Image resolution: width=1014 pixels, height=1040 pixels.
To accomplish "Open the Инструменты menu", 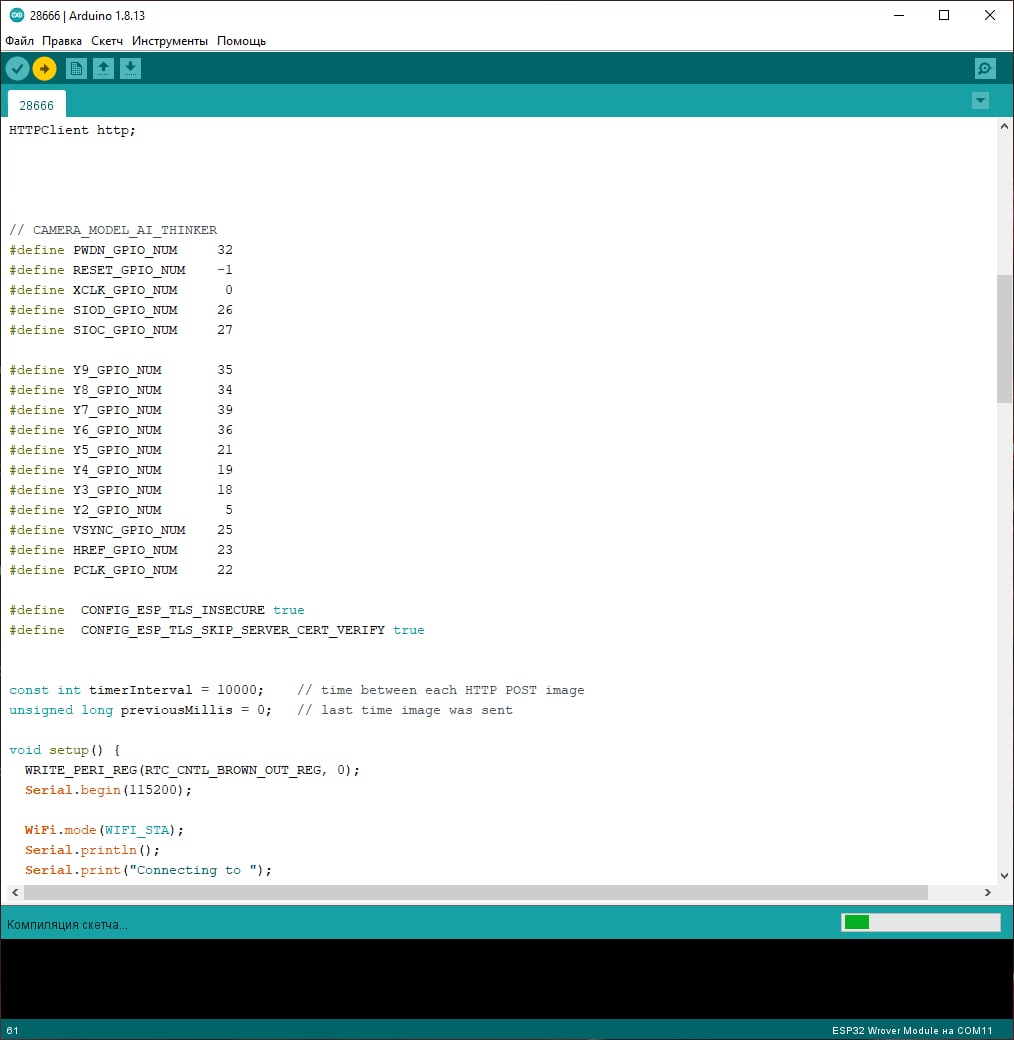I will coord(170,41).
